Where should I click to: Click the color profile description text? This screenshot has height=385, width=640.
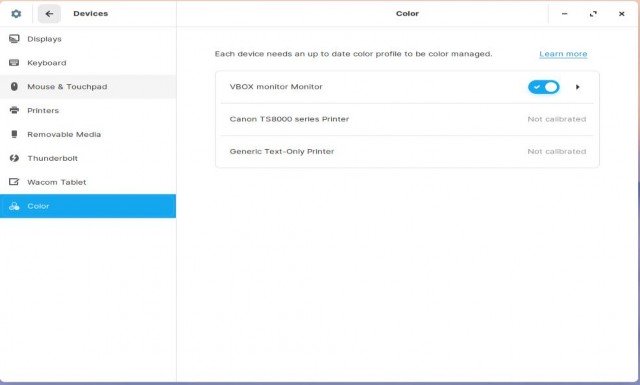(353, 54)
